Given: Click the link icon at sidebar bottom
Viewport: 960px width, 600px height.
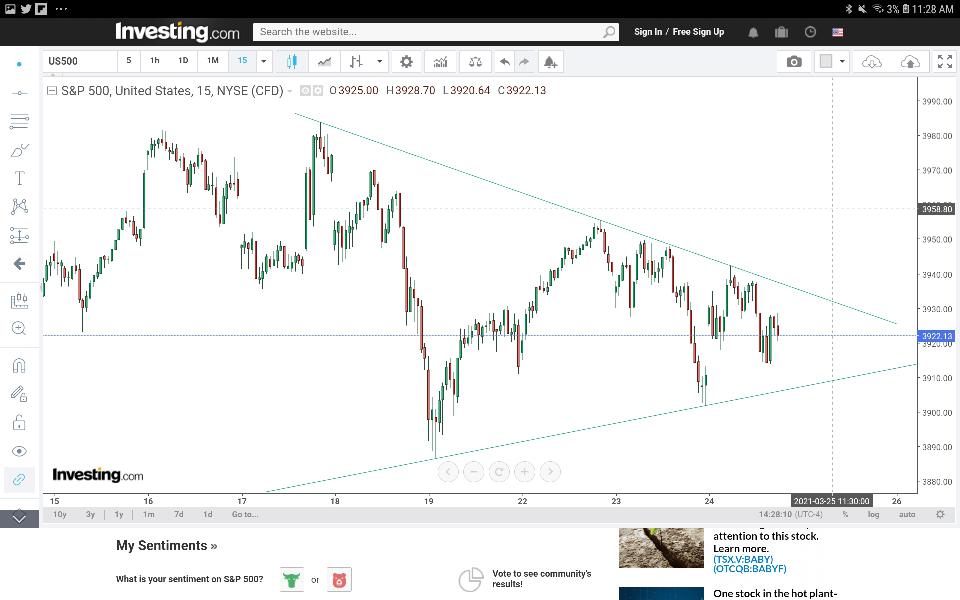Looking at the screenshot, I should coord(19,479).
